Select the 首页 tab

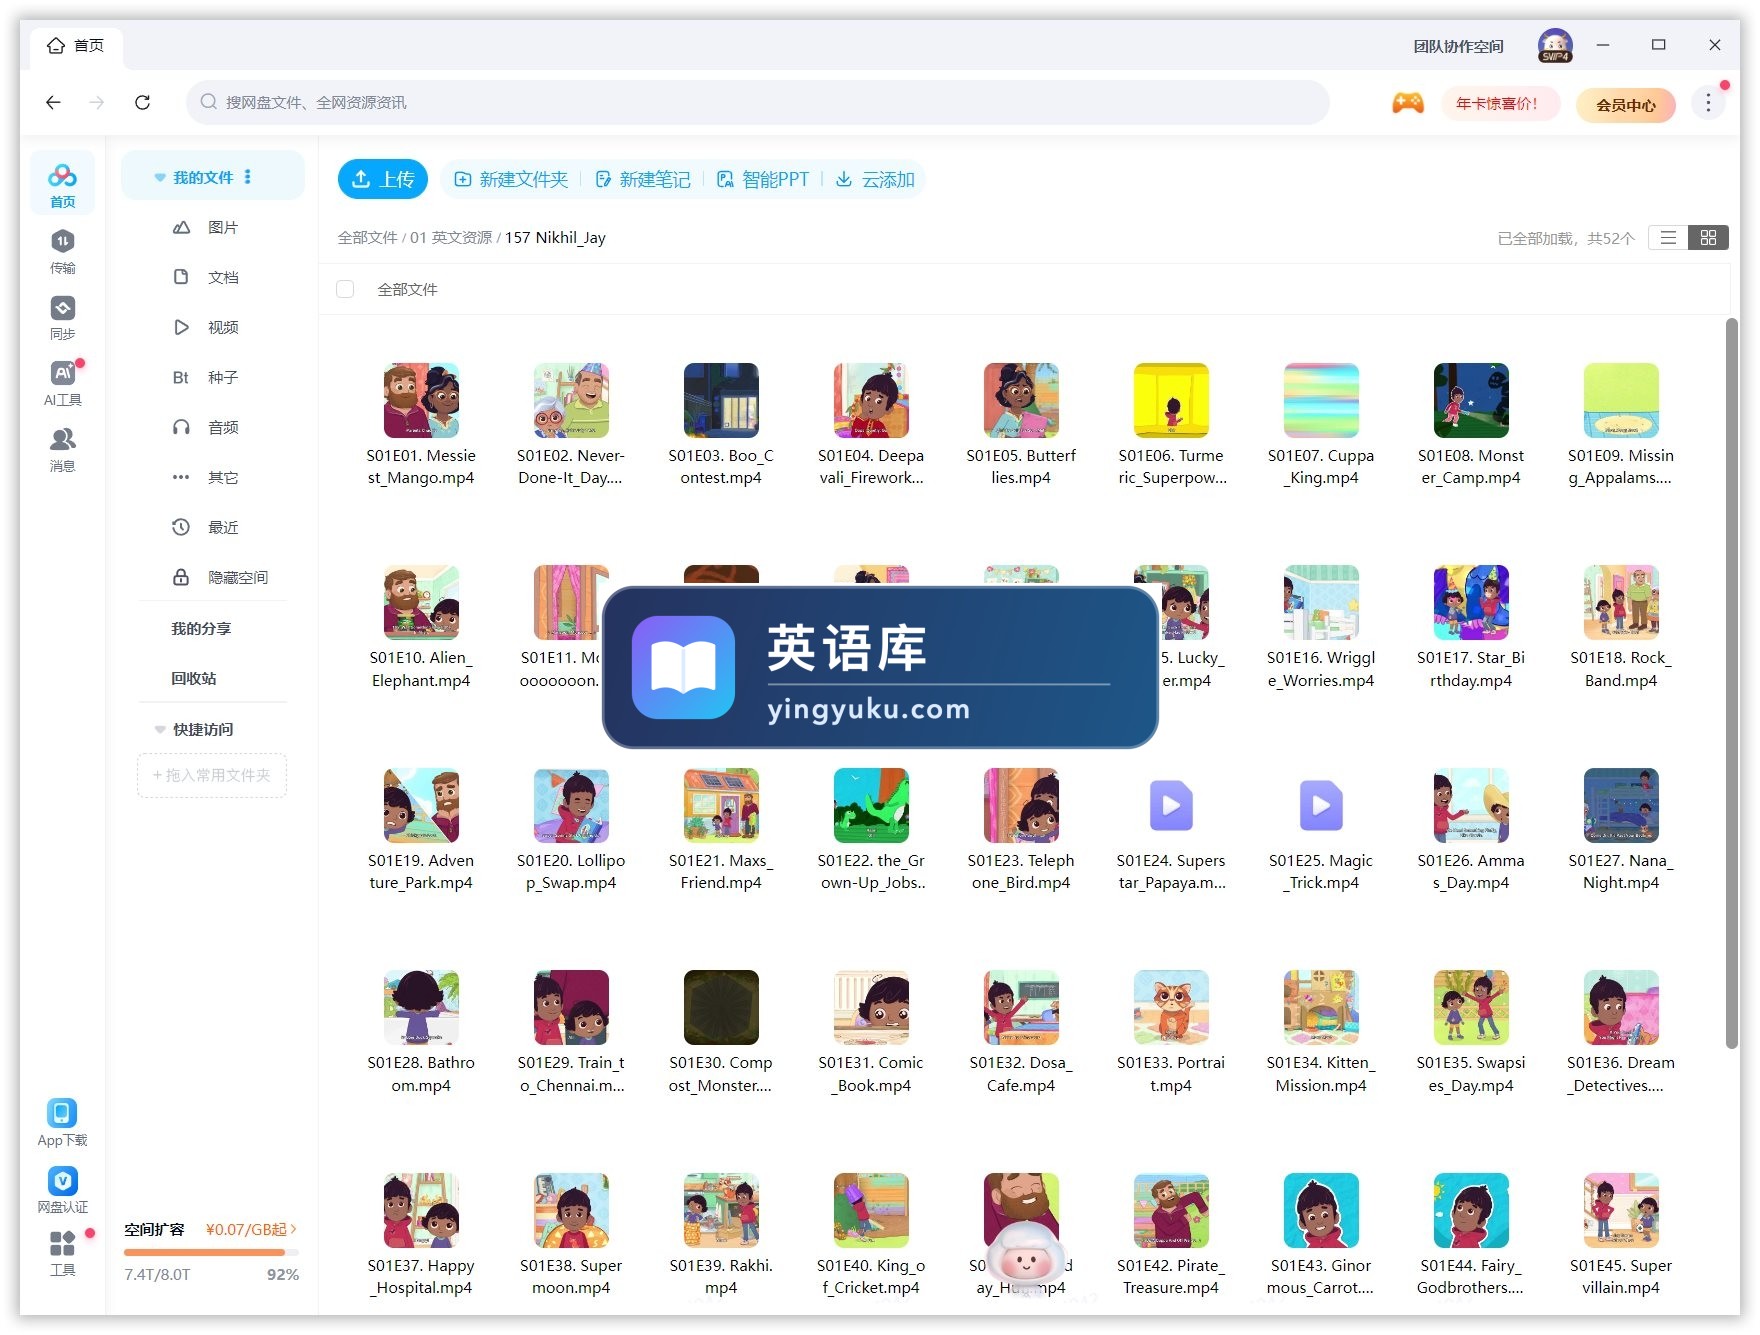pos(76,46)
